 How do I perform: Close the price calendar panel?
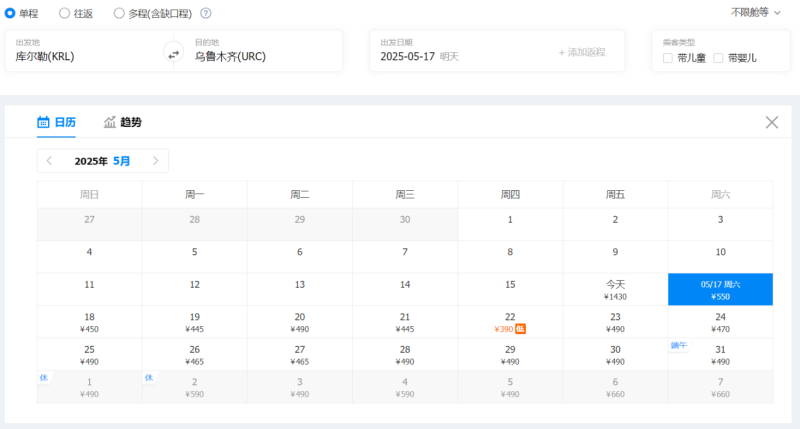pyautogui.click(x=771, y=122)
